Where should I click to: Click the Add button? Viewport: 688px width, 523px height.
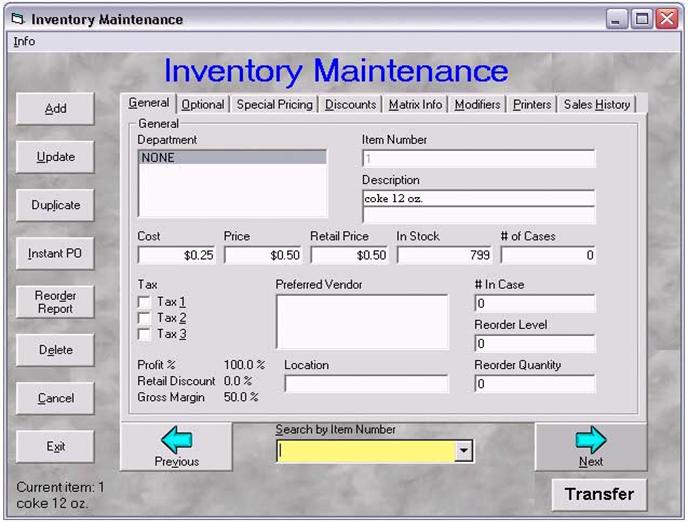click(x=55, y=108)
